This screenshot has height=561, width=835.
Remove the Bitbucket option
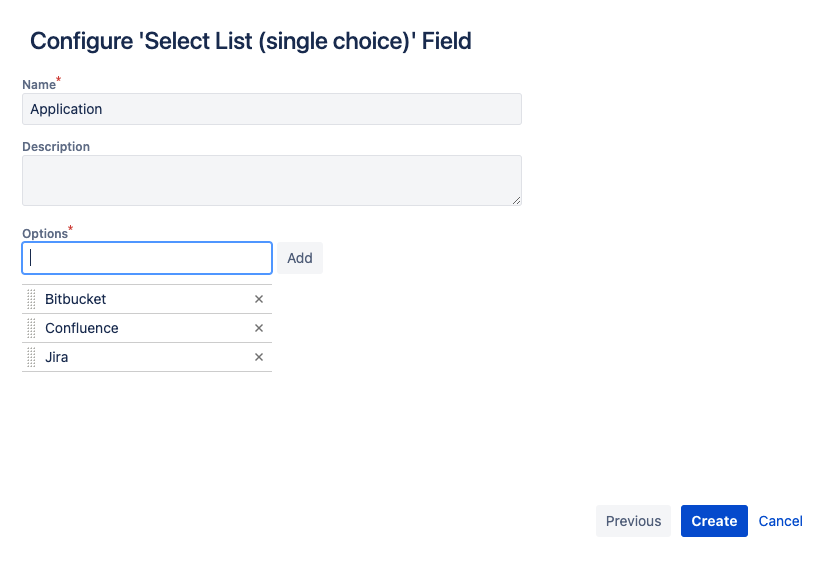tap(259, 299)
